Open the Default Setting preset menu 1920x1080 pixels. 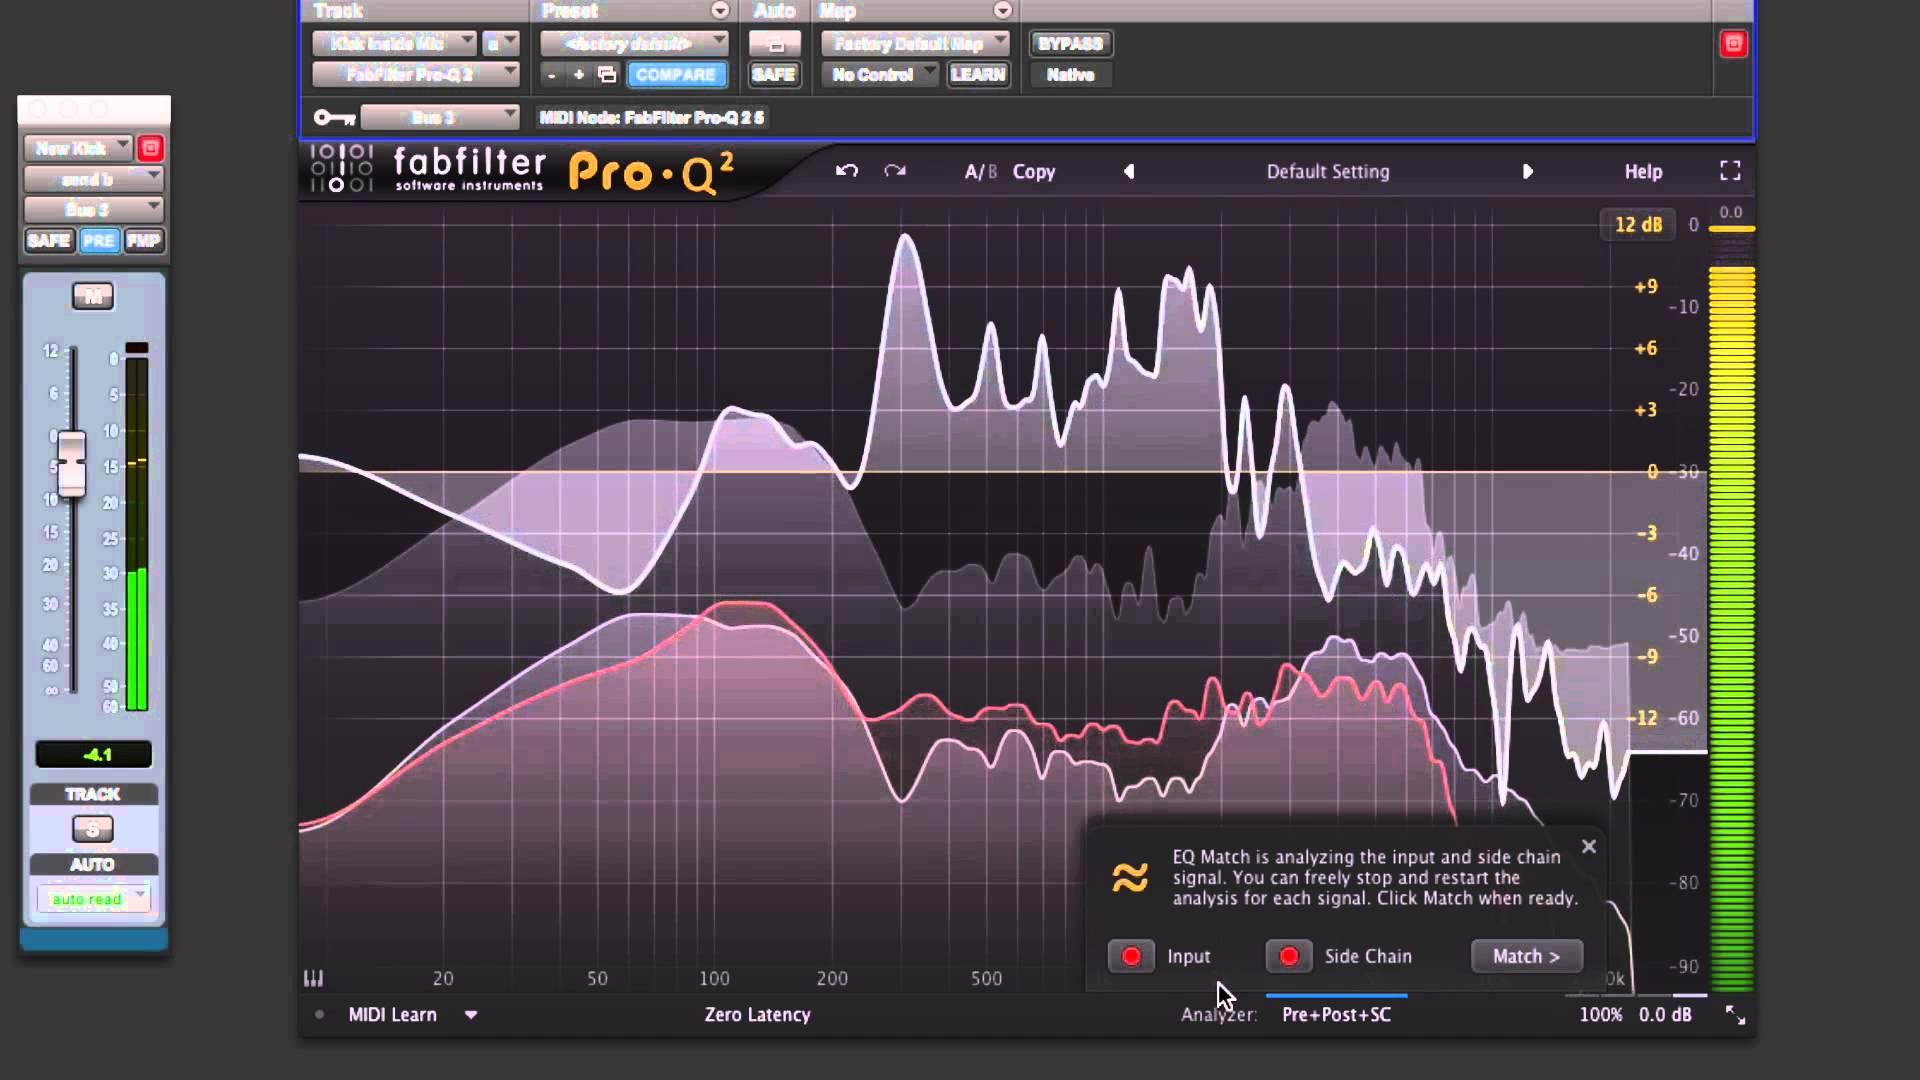1328,172
